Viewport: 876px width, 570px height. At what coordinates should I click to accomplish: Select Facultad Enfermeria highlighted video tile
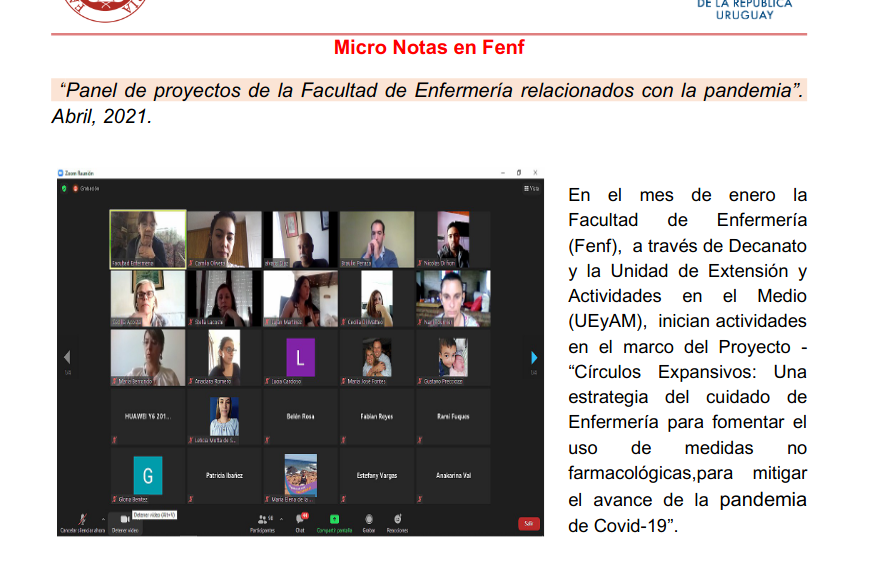[148, 239]
